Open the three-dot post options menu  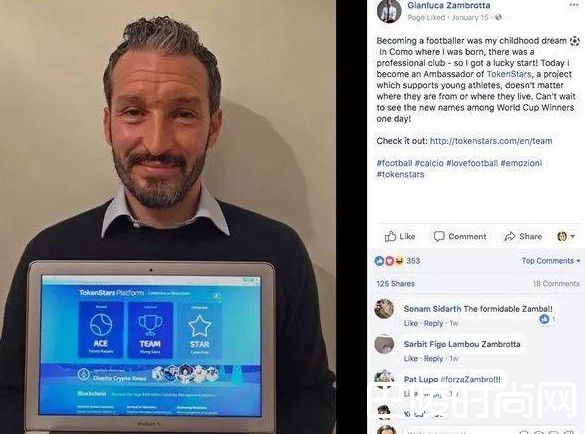click(x=574, y=5)
